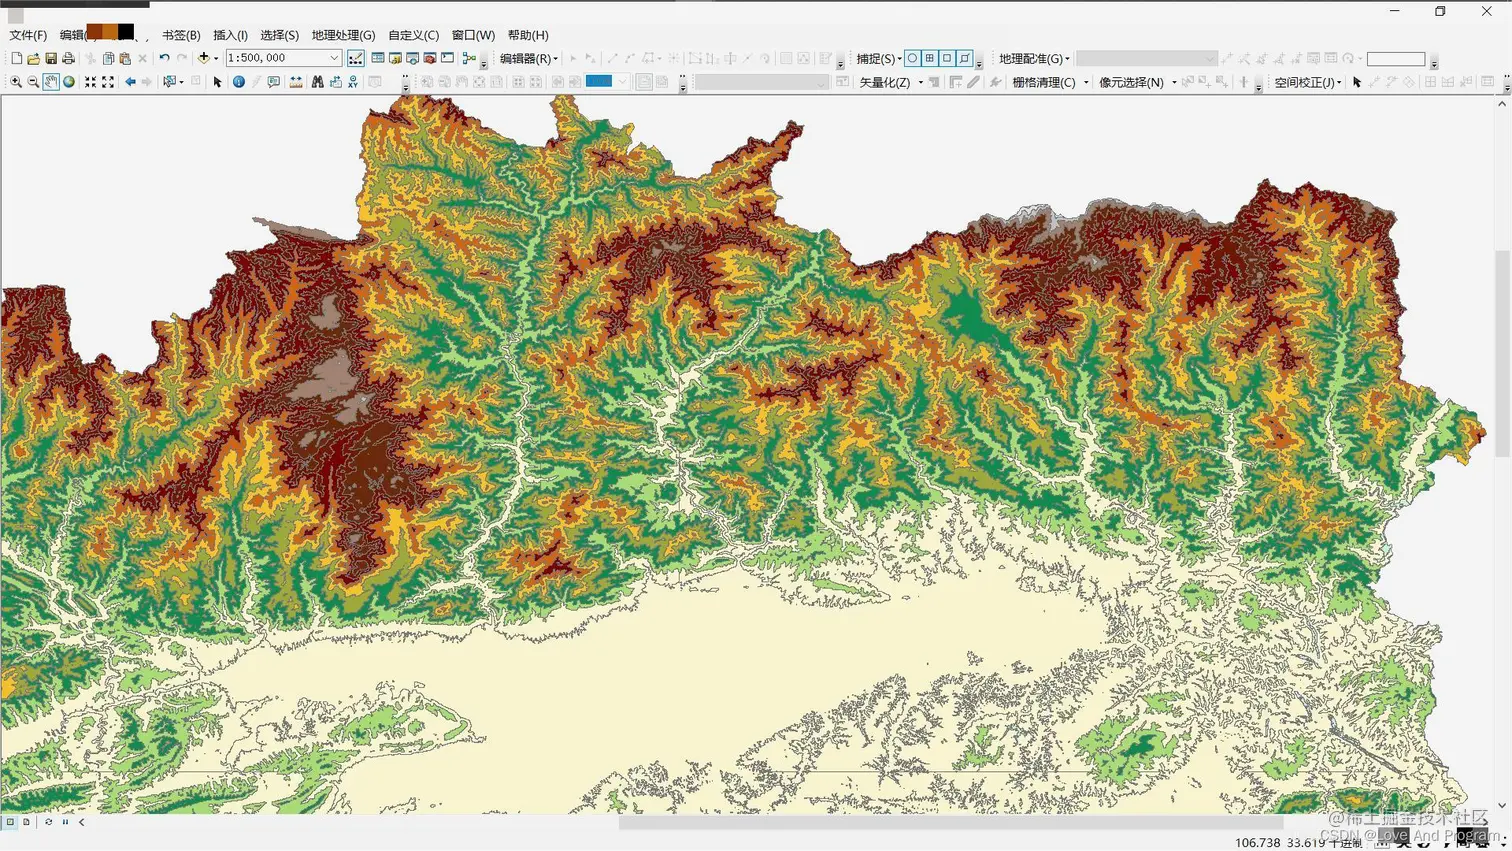Expand the 矢量化(Z) dropdown

click(x=890, y=82)
